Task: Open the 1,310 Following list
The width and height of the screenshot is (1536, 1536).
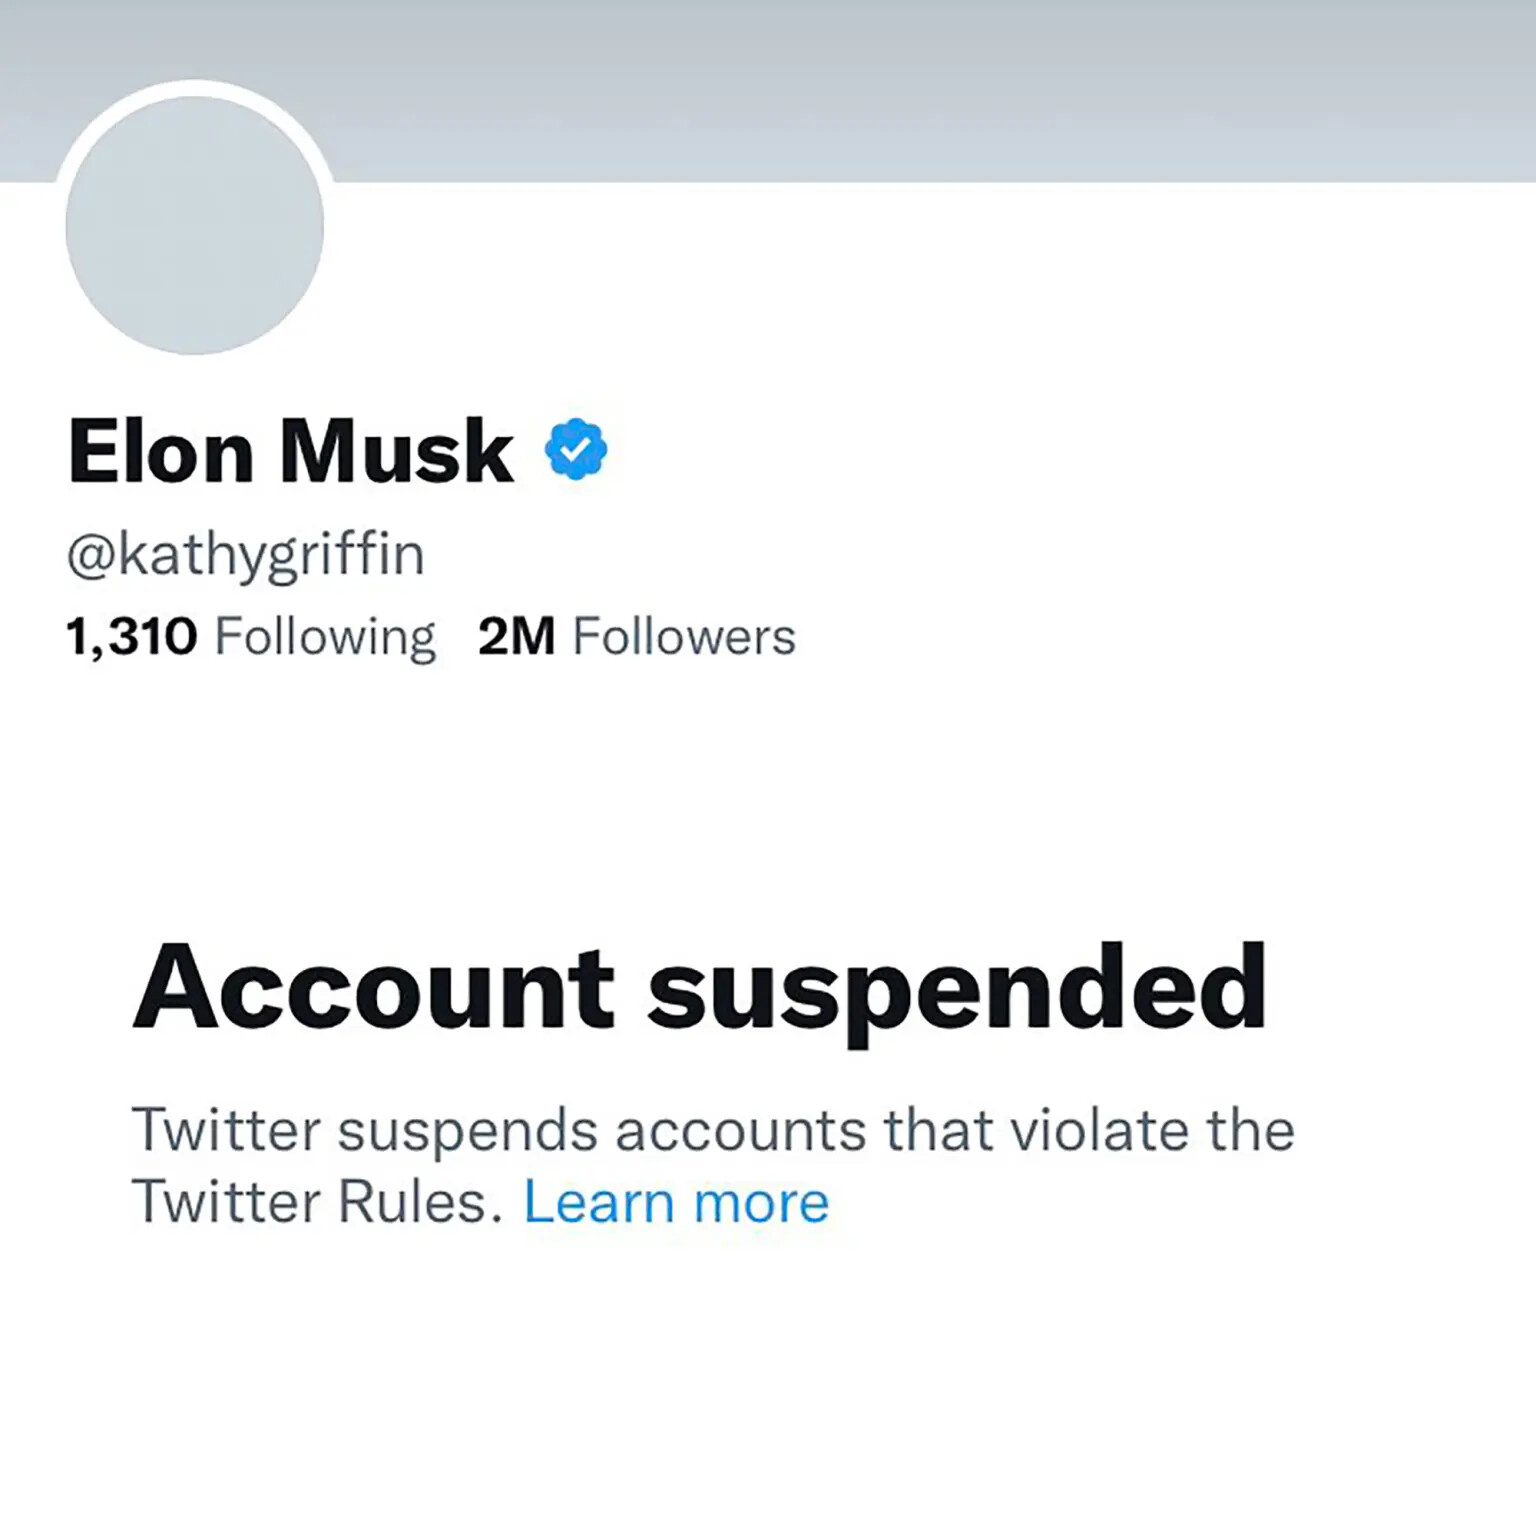Action: [251, 638]
